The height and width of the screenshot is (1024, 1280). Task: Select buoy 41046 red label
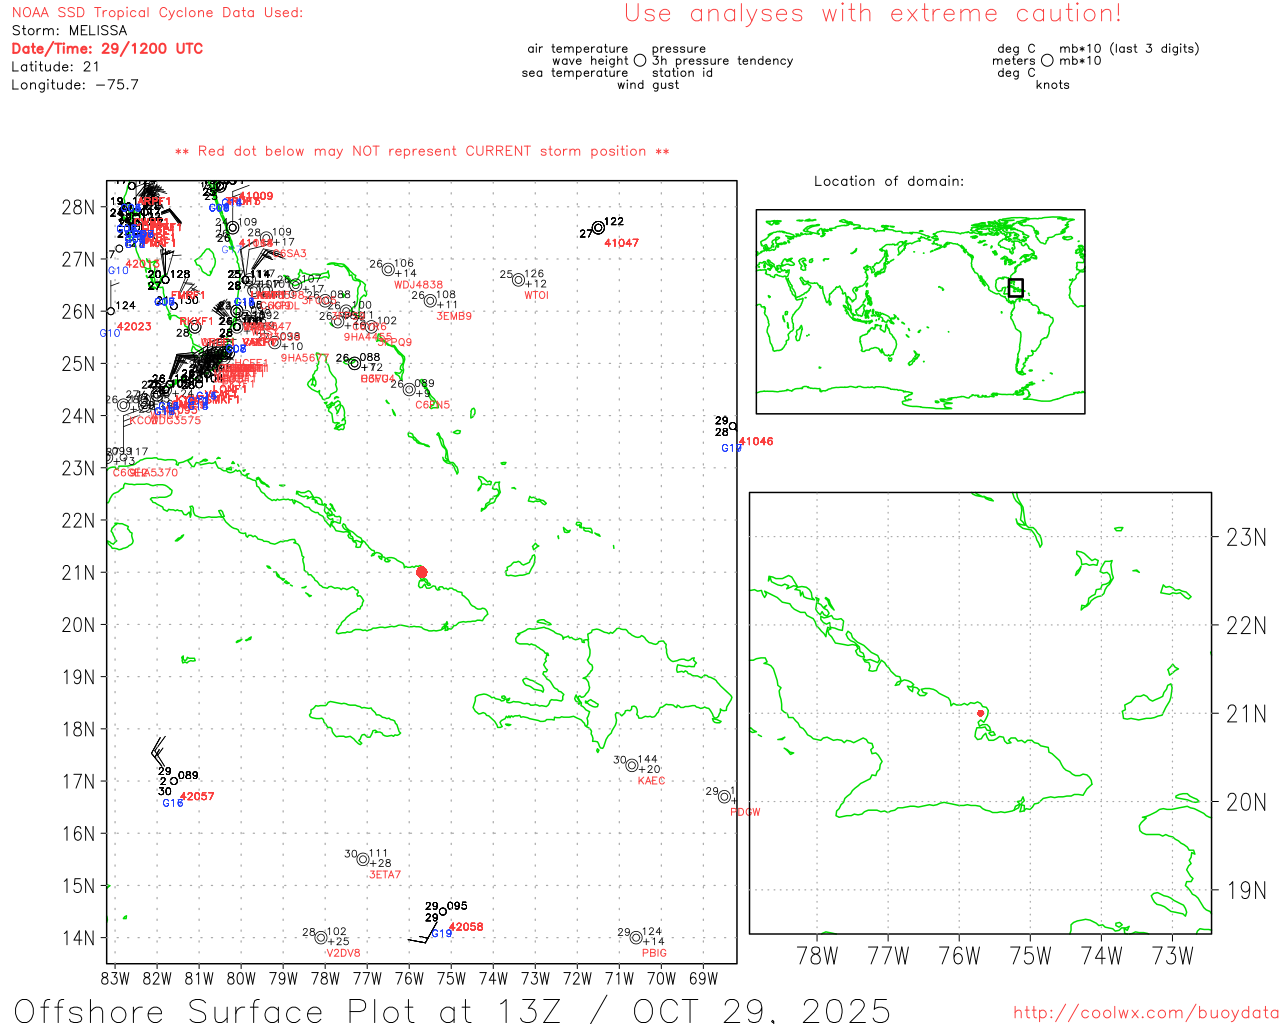(756, 441)
